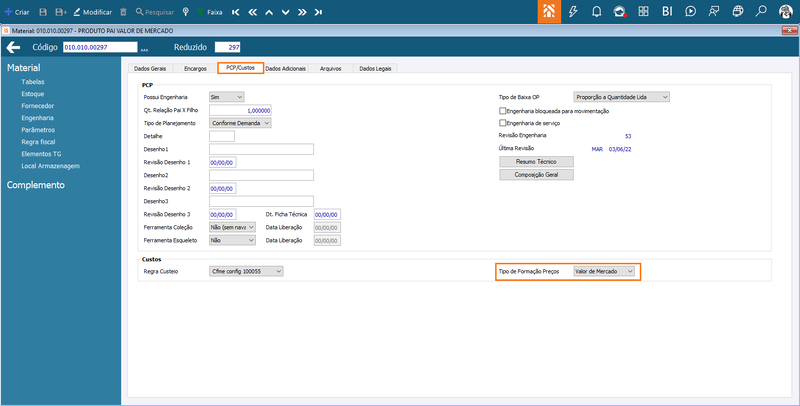The image size is (800, 406).
Task: Switch to the Dados Gerais tab
Action: tap(150, 68)
